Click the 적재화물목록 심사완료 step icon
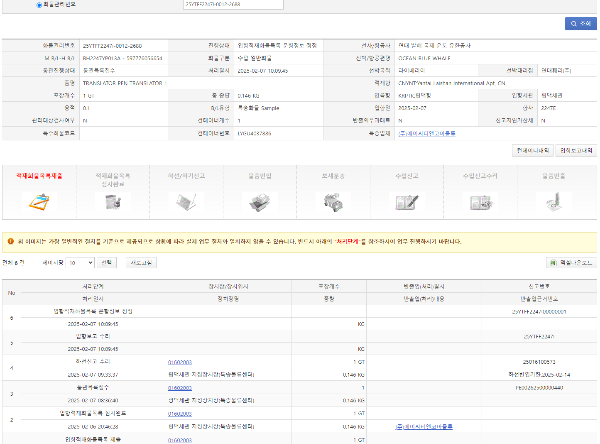Screen dimensions: 600x444 click(x=113, y=202)
